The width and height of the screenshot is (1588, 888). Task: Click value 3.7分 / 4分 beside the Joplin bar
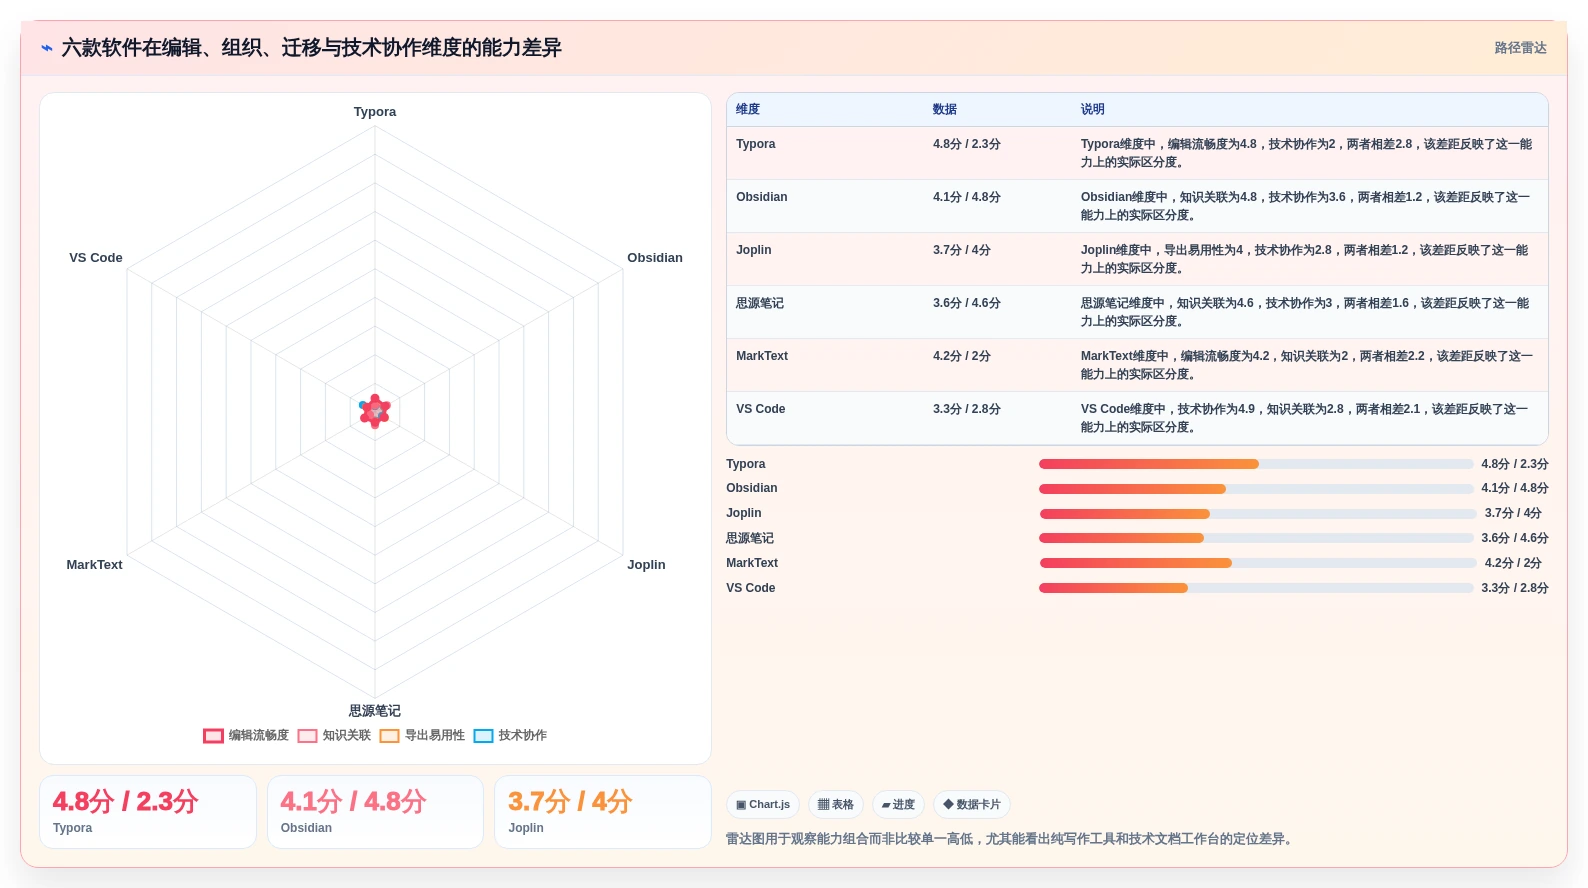[x=1513, y=513]
